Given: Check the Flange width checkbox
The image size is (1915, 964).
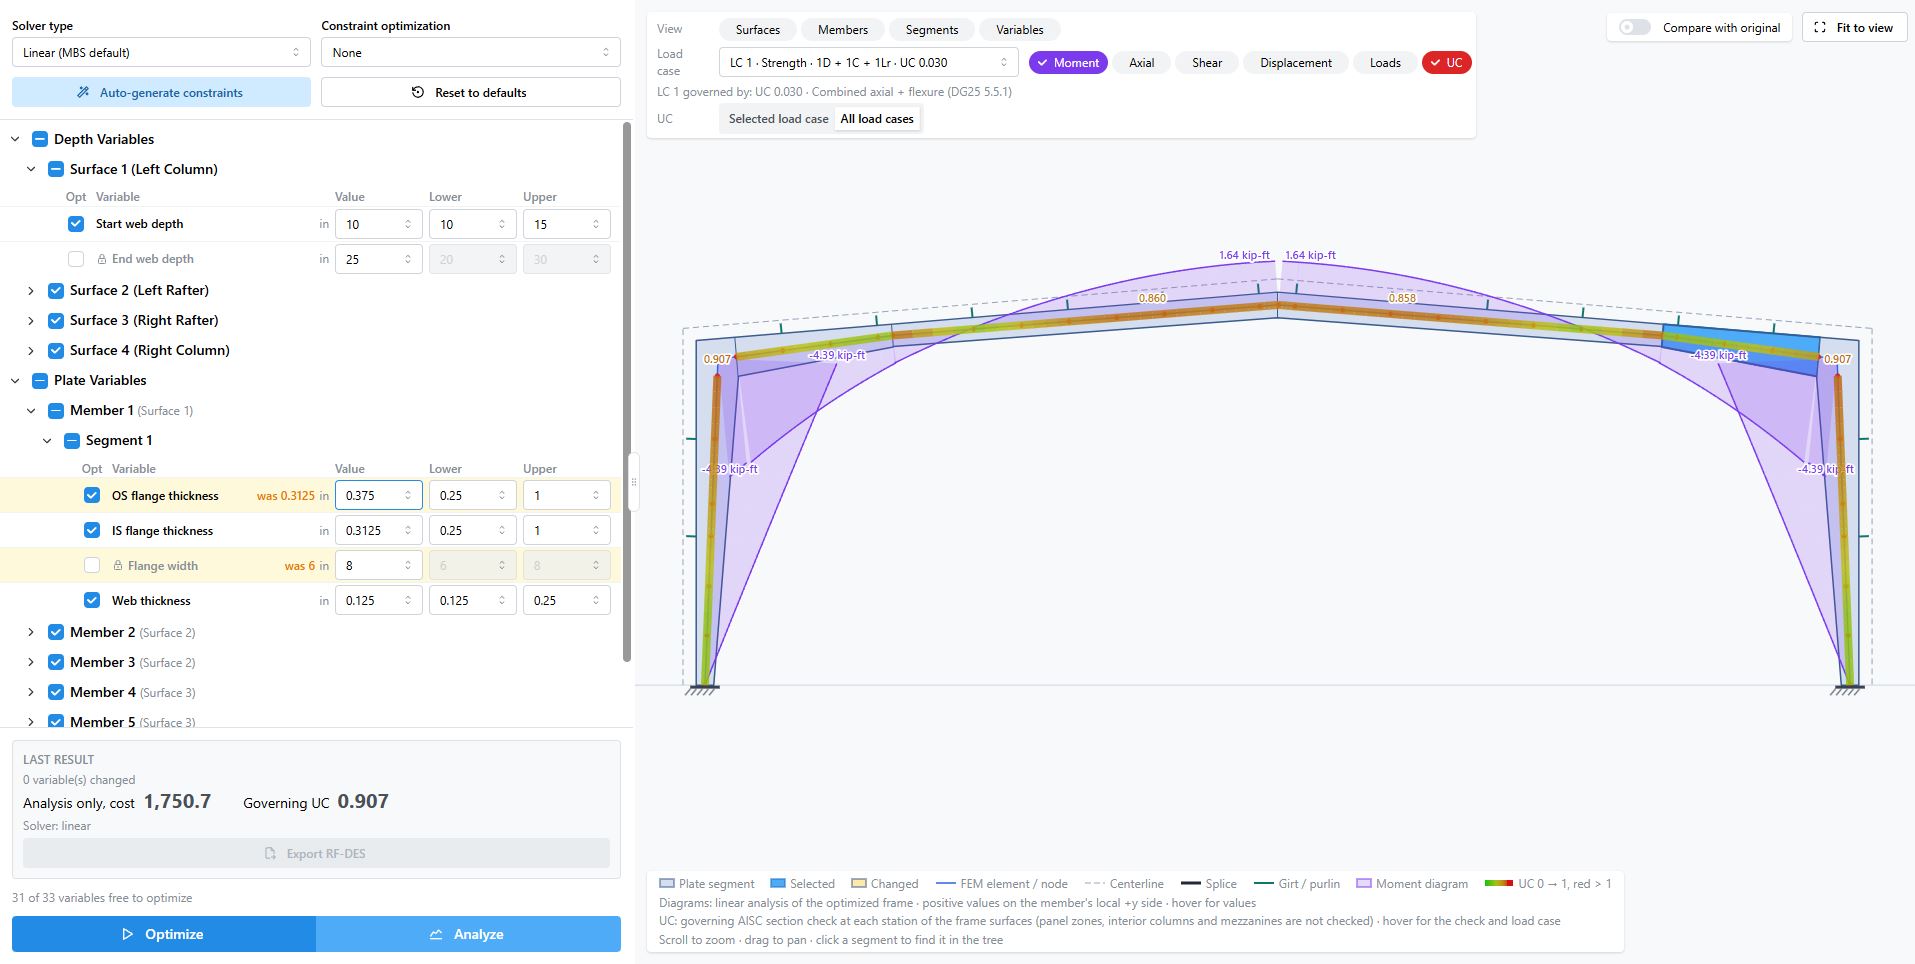Looking at the screenshot, I should point(92,566).
